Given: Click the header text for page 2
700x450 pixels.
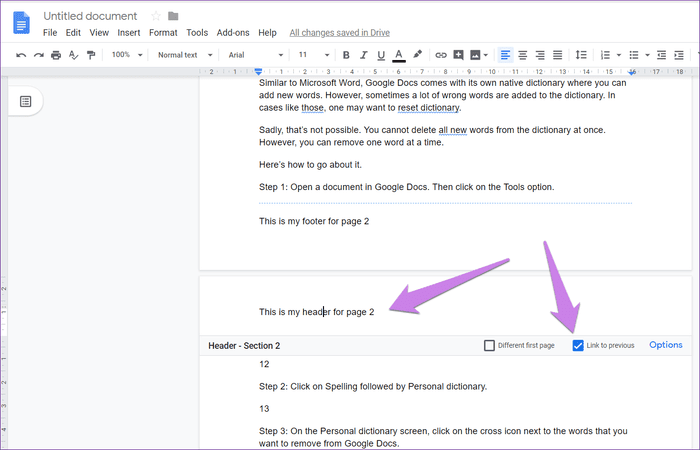Looking at the screenshot, I should coord(317,312).
